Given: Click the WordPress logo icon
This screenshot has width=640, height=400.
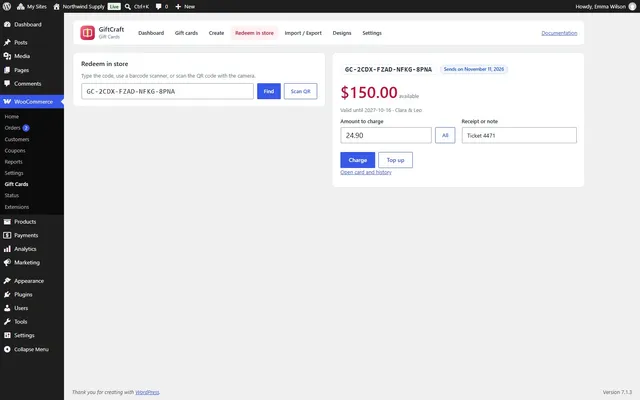Looking at the screenshot, I should [7, 7].
